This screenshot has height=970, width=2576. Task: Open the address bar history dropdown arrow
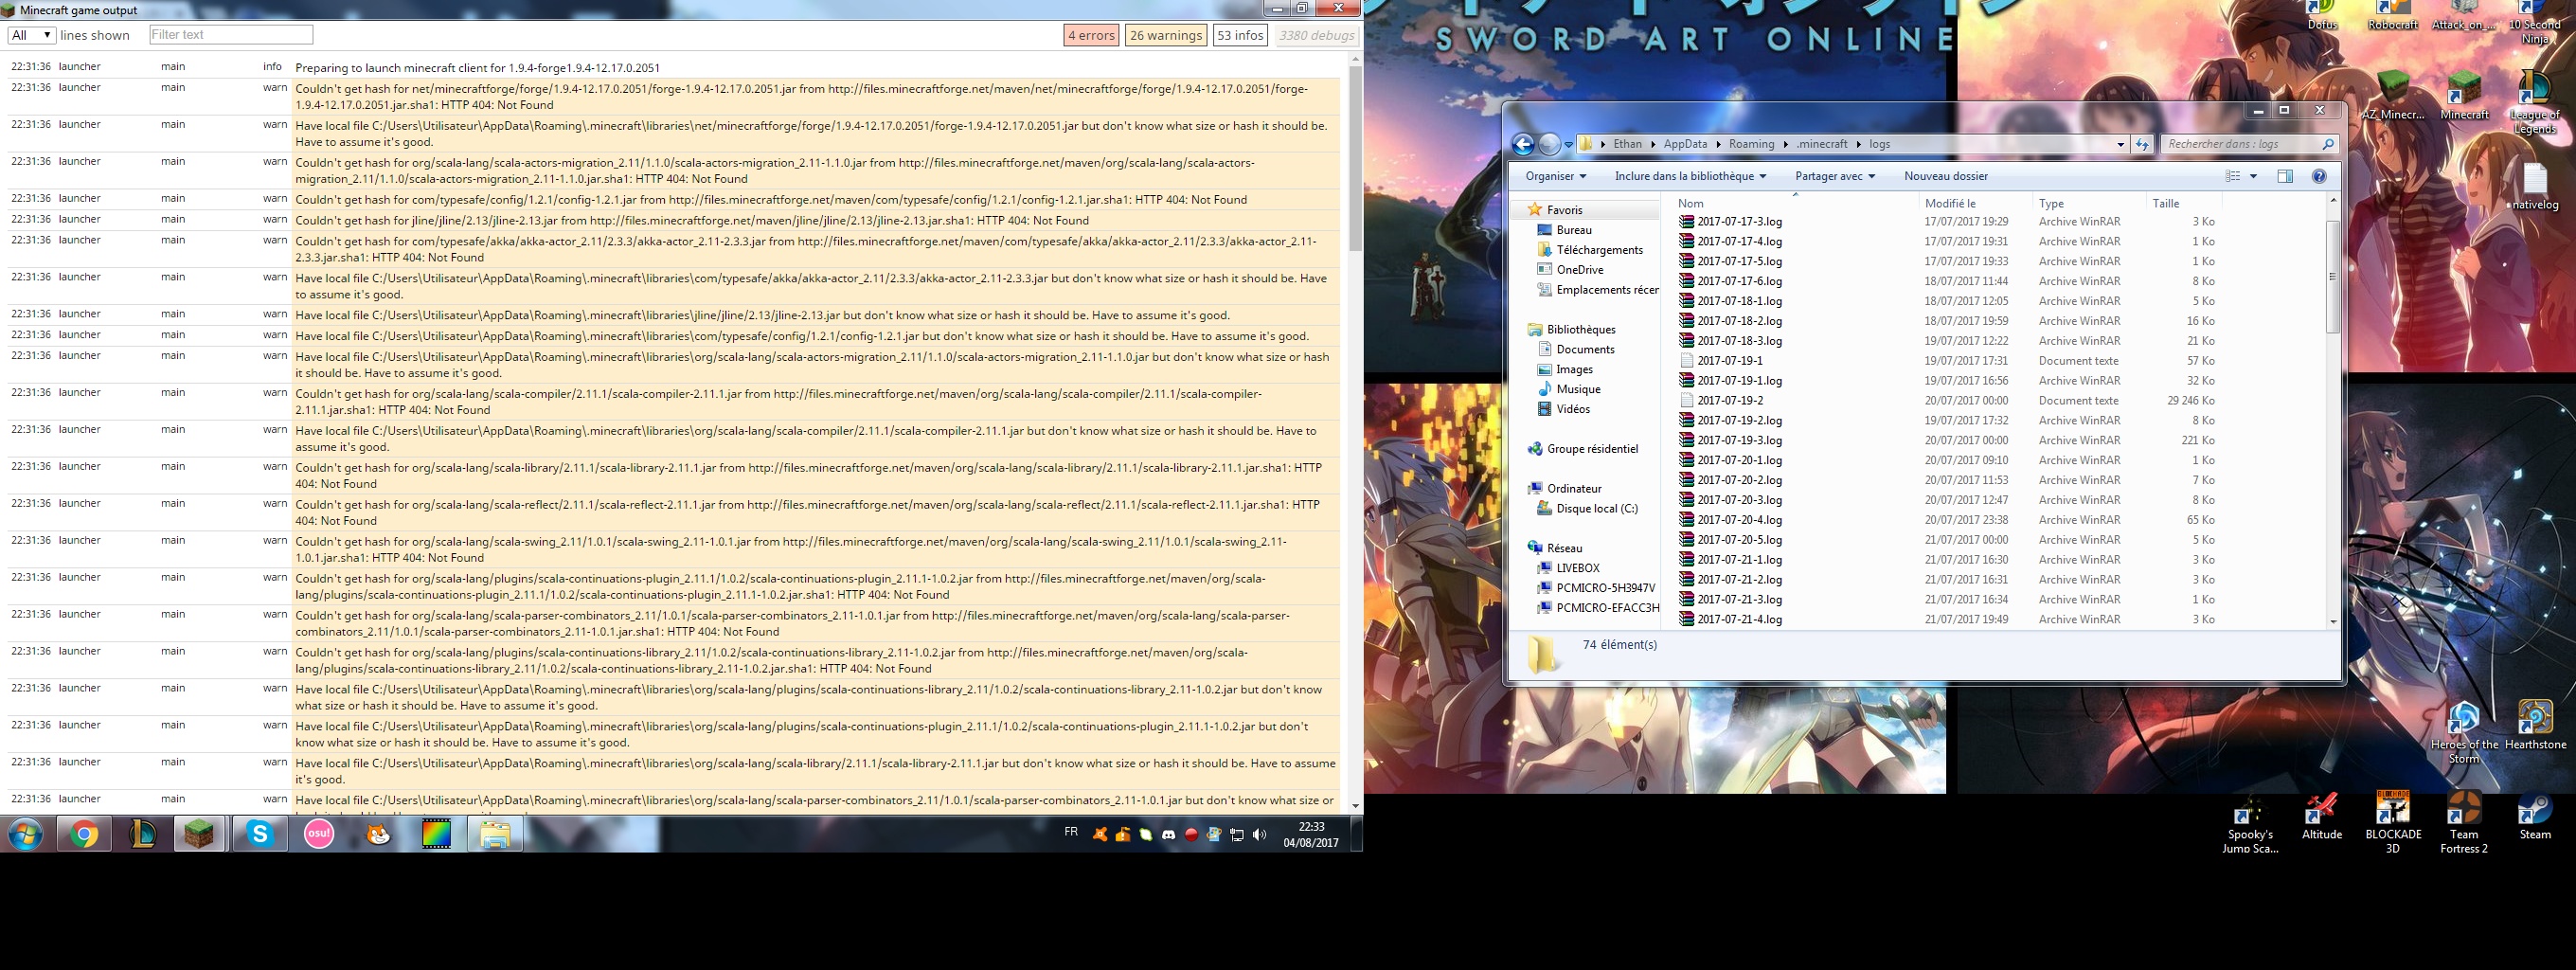(x=2120, y=144)
